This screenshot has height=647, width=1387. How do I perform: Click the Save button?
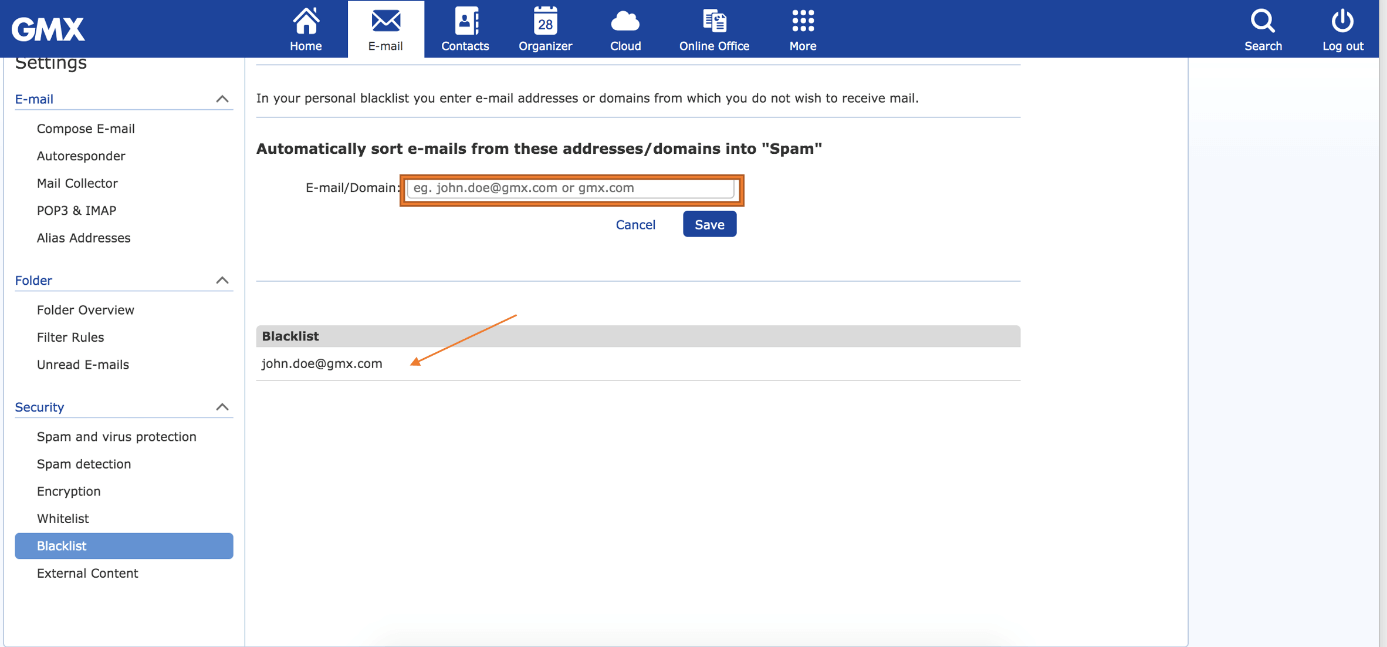[x=710, y=224]
